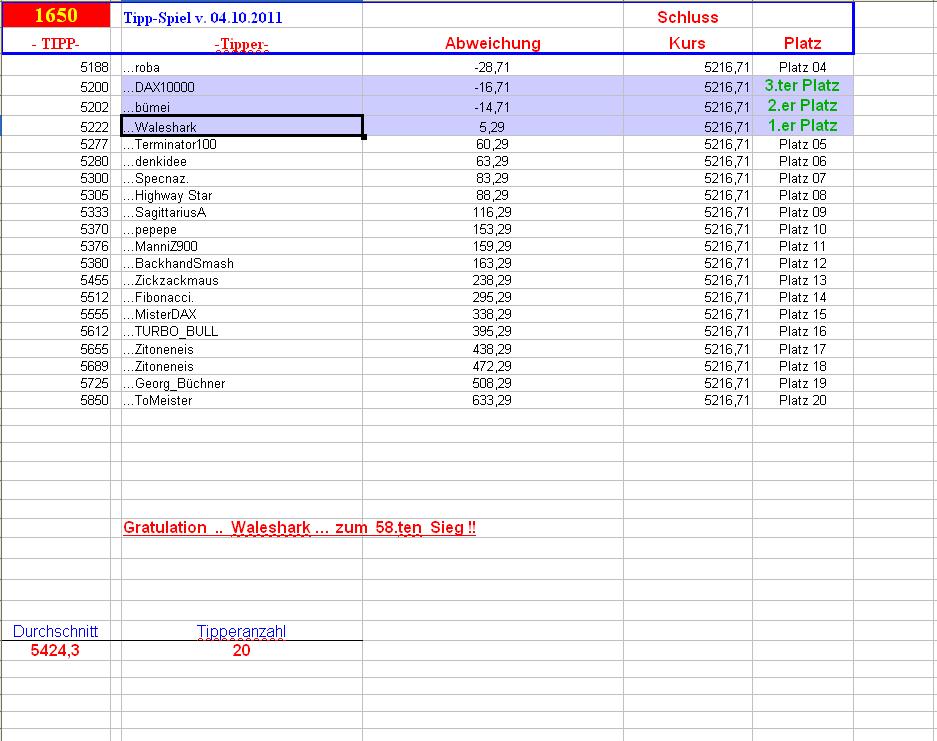This screenshot has width=937, height=741.
Task: Select the tip value 5222
Action: click(x=94, y=127)
